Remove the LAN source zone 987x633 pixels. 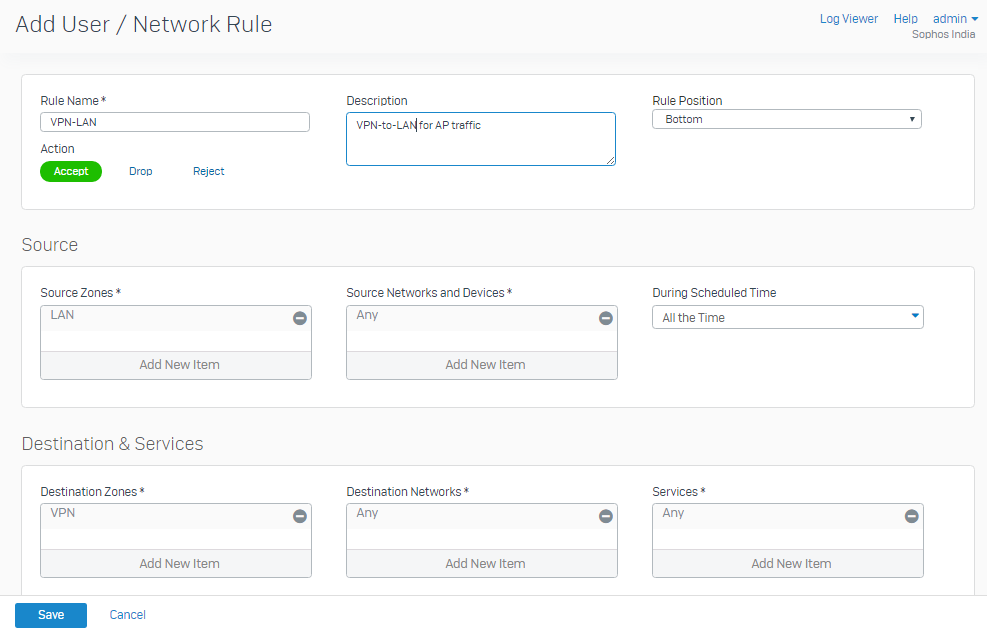coord(299,317)
